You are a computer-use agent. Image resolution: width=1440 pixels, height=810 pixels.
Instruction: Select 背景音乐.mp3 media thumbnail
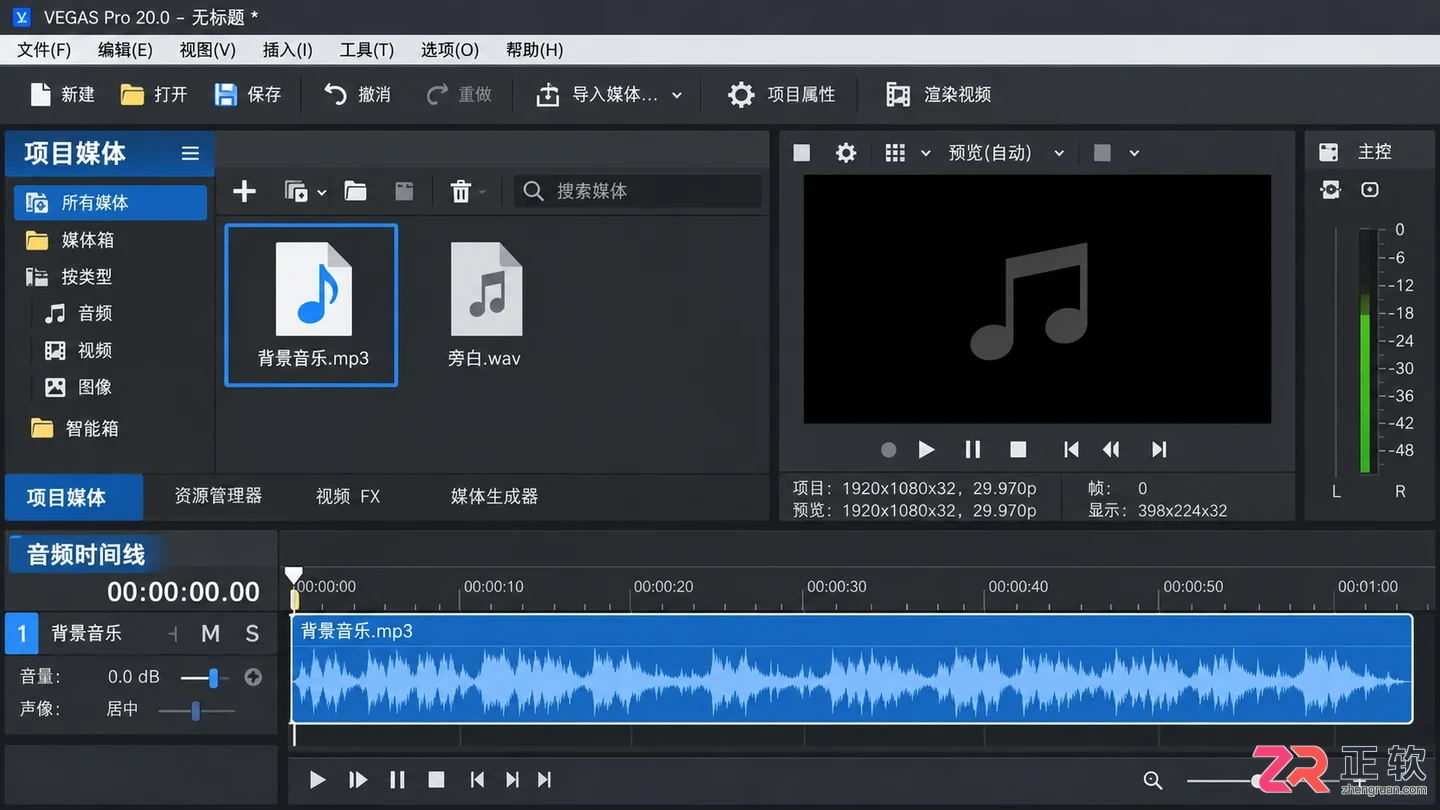(x=312, y=305)
